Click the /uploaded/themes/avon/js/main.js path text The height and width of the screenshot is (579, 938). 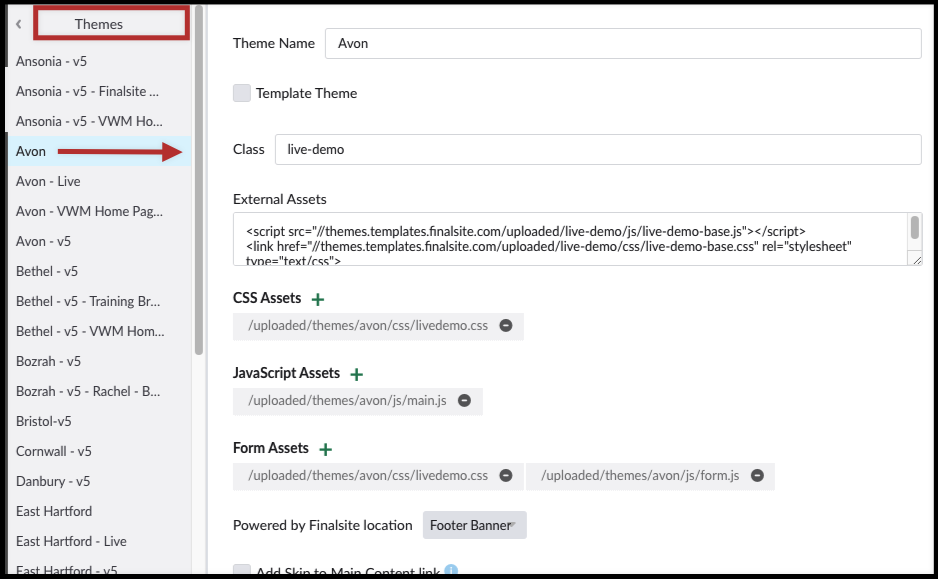point(348,400)
